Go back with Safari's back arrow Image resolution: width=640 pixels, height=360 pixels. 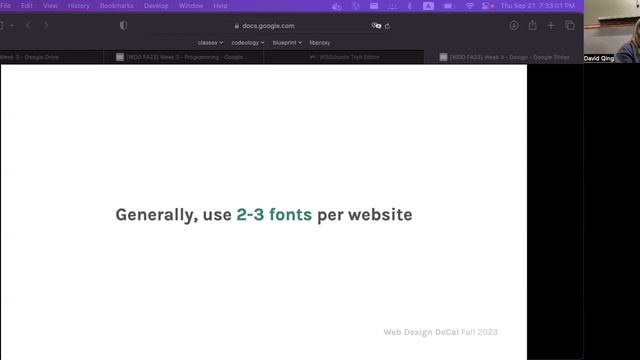click(28, 26)
